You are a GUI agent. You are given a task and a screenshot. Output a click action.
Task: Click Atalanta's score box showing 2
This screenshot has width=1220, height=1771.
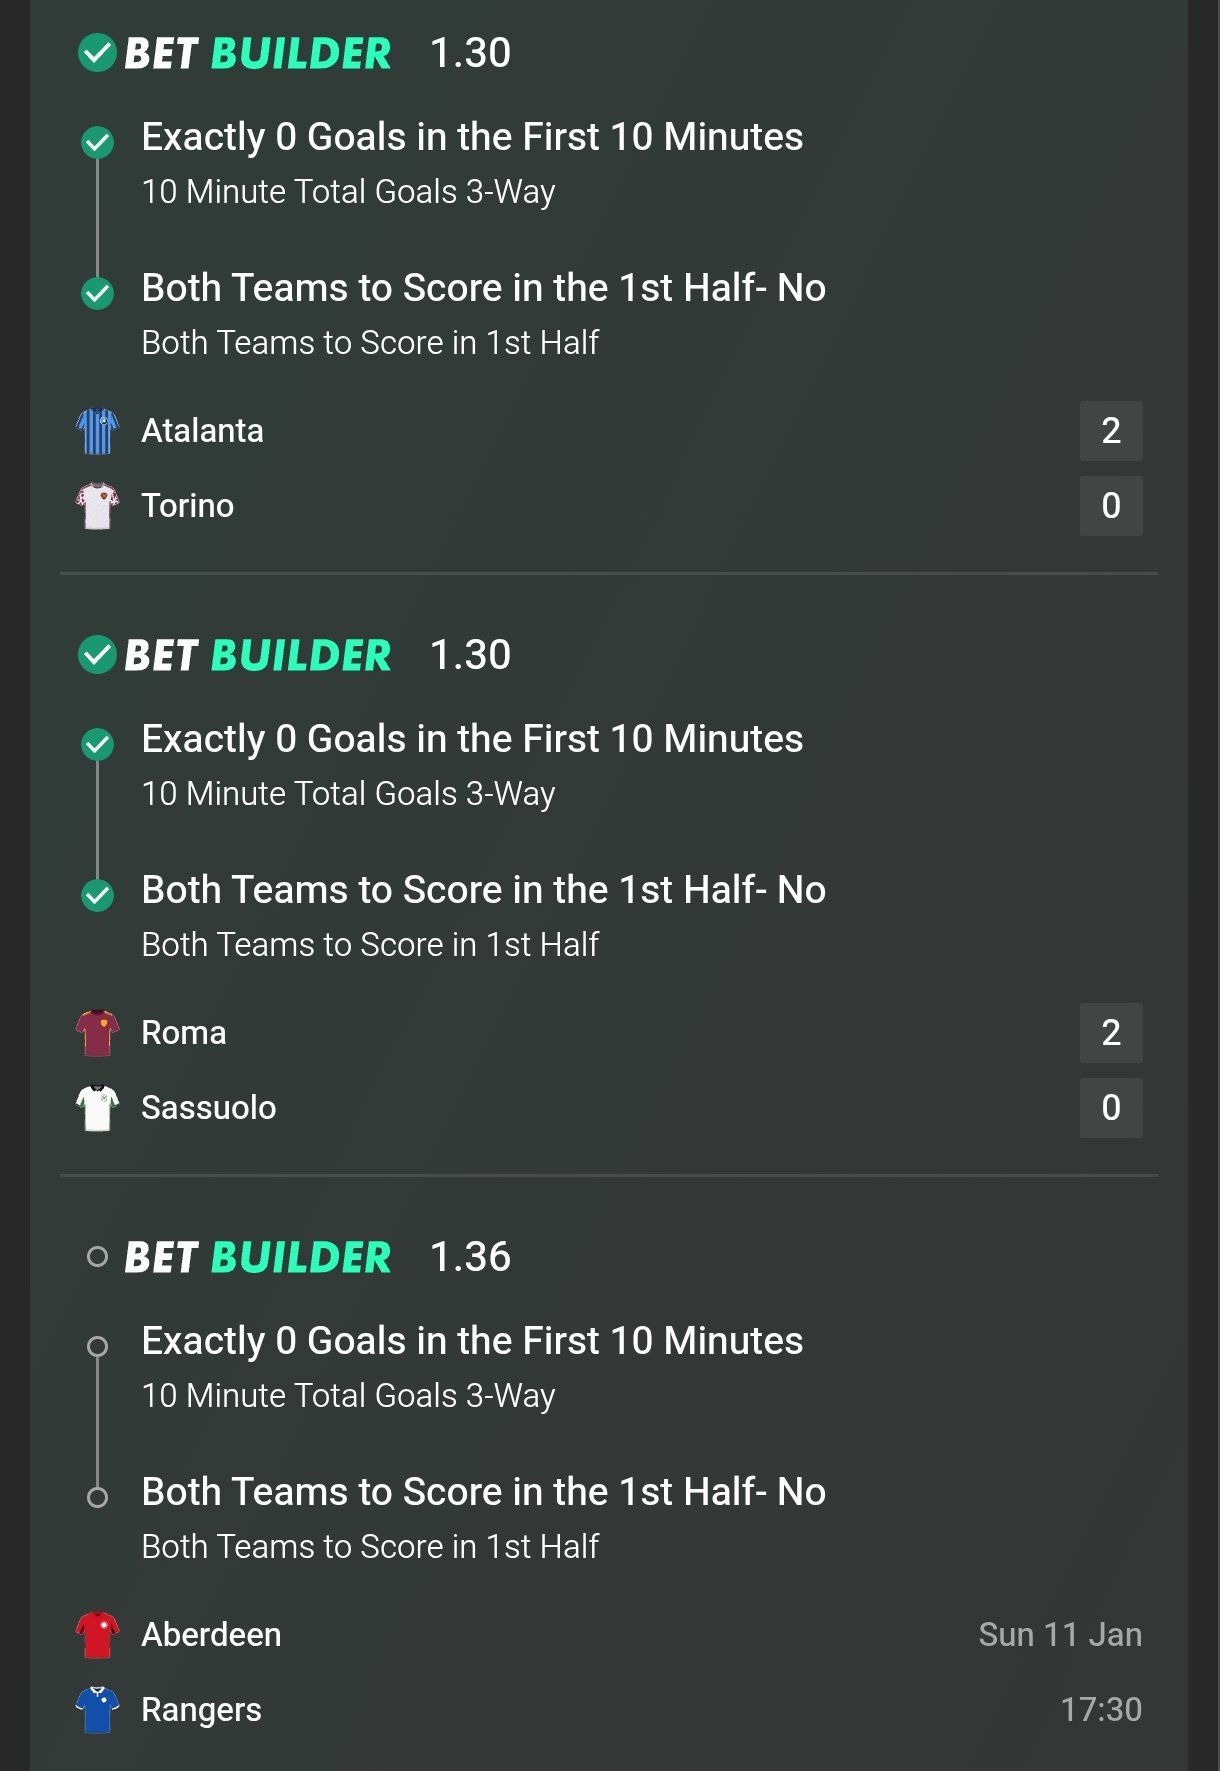pos(1110,431)
